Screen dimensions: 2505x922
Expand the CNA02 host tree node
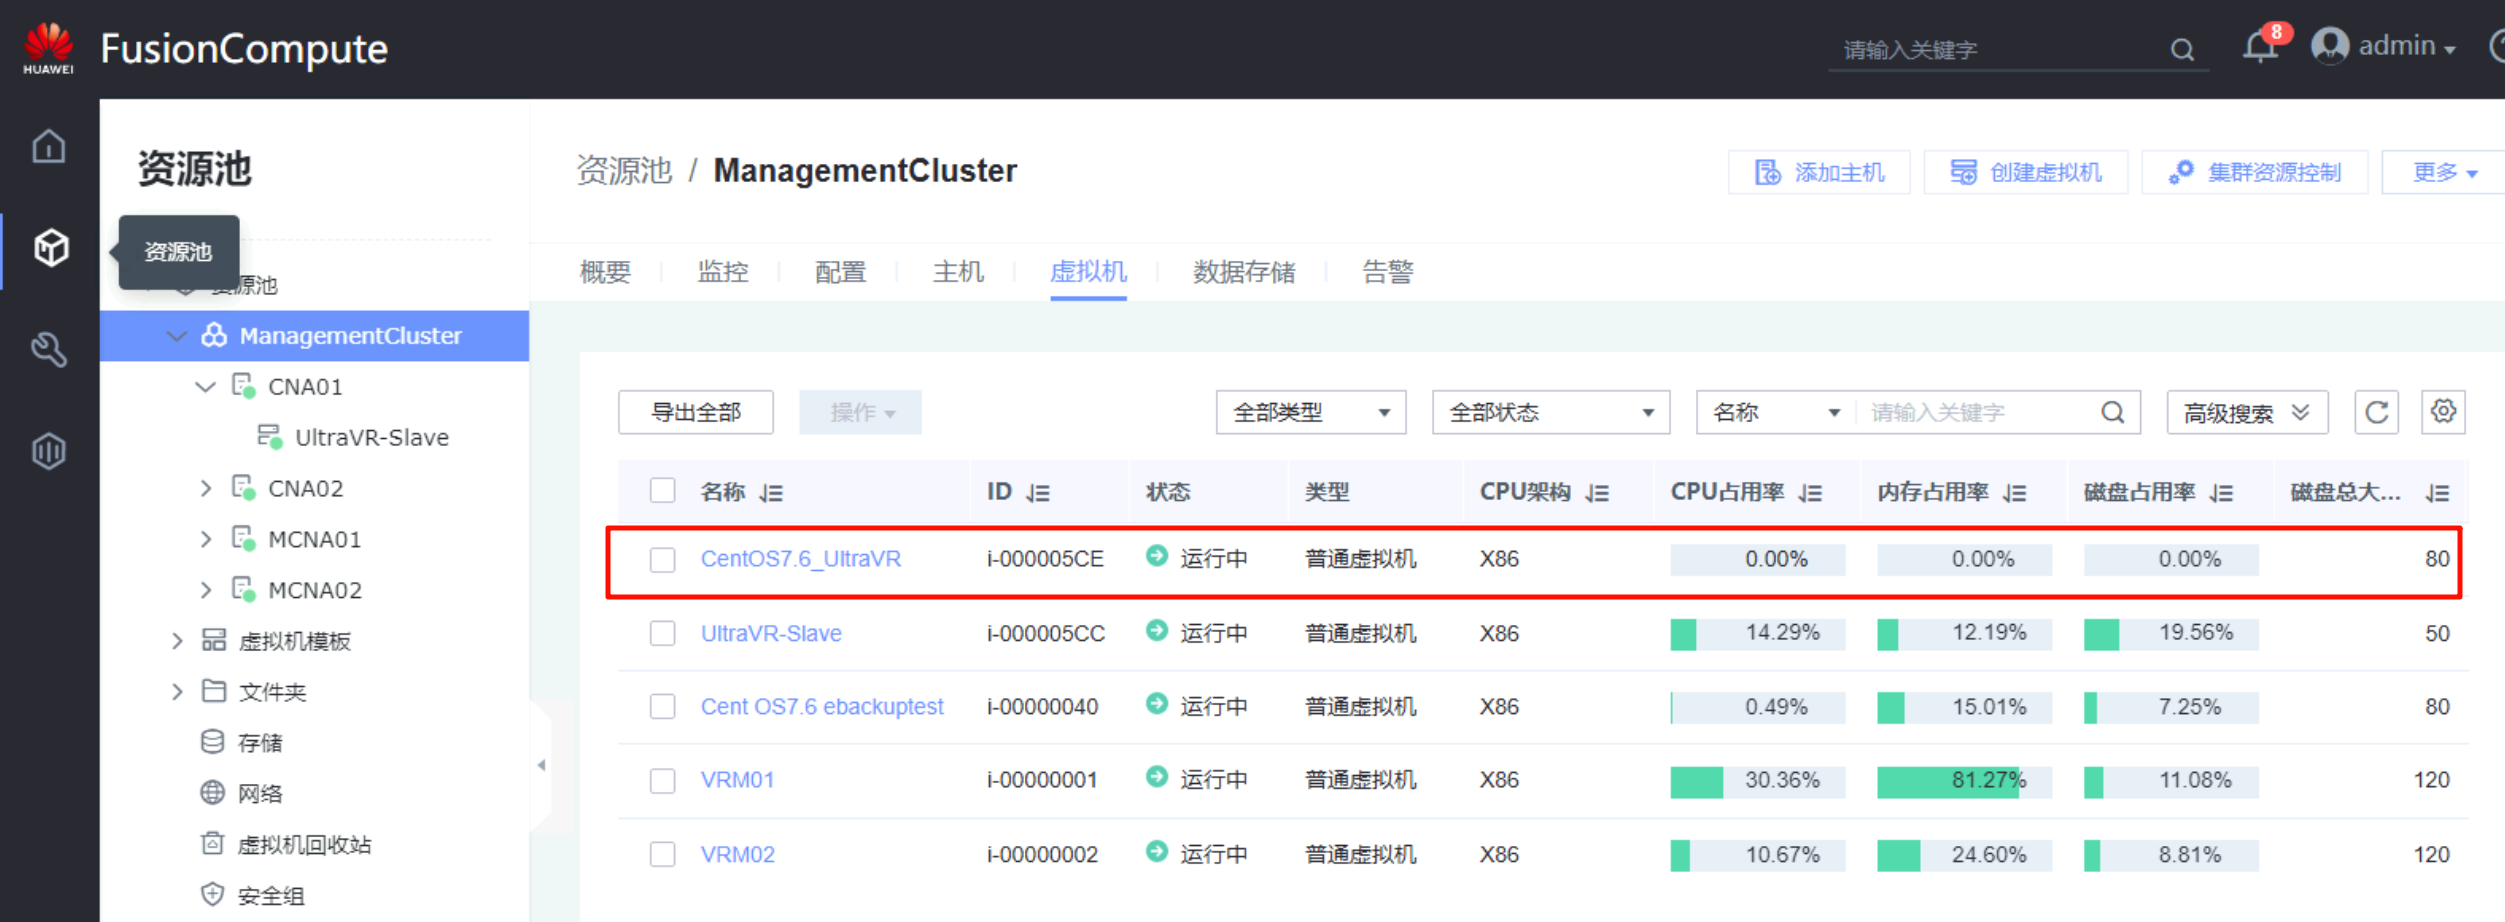[x=206, y=488]
